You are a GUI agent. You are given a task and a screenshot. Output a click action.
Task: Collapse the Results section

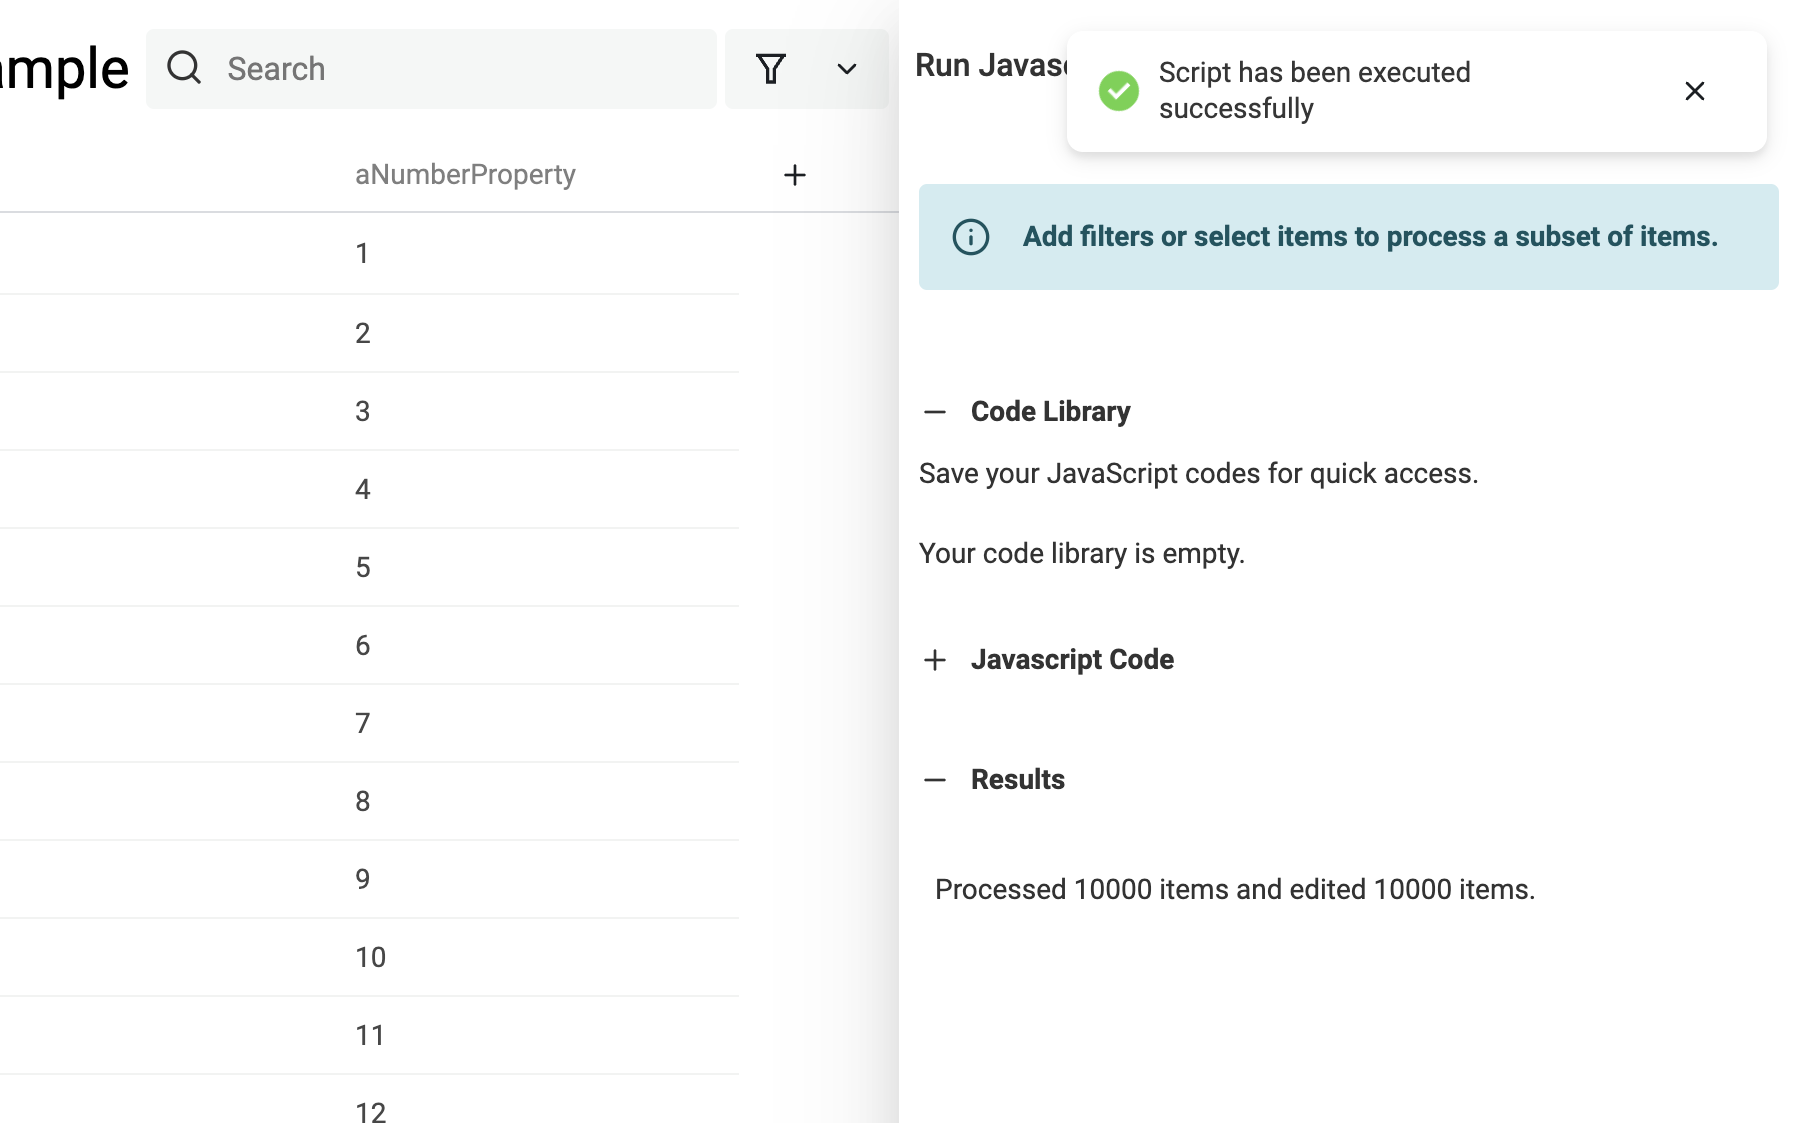point(935,780)
